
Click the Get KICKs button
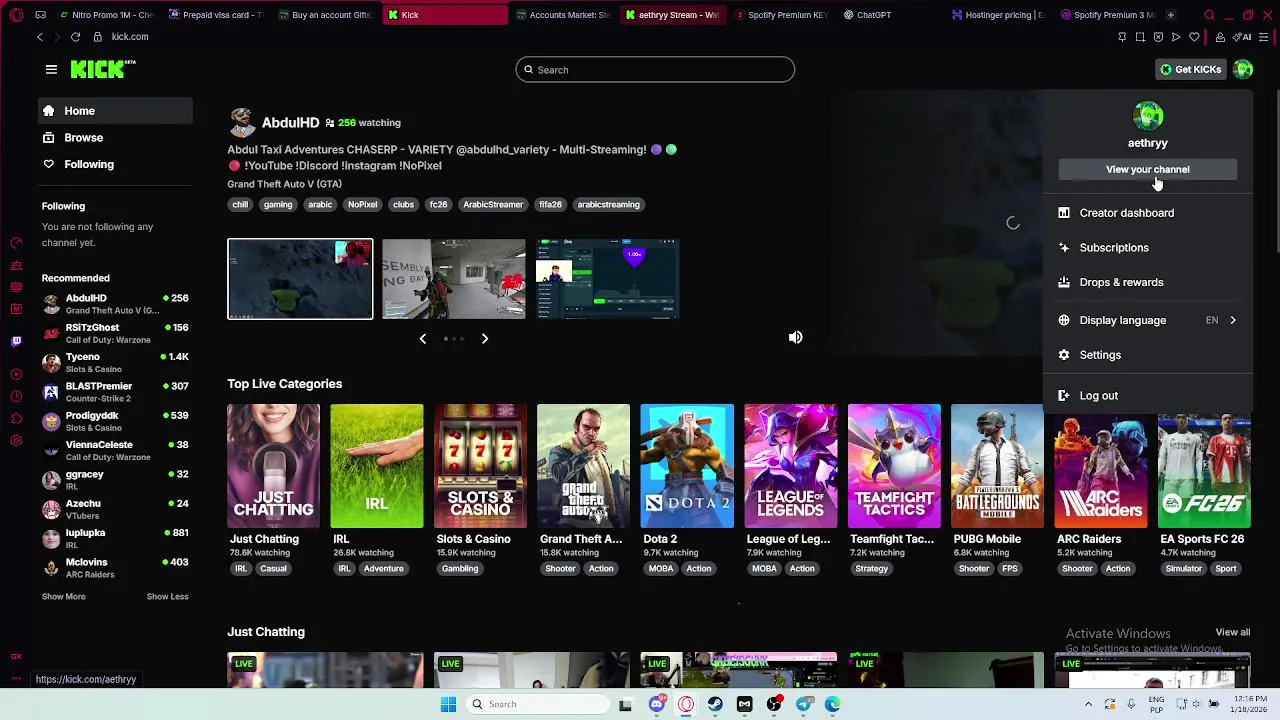1190,69
